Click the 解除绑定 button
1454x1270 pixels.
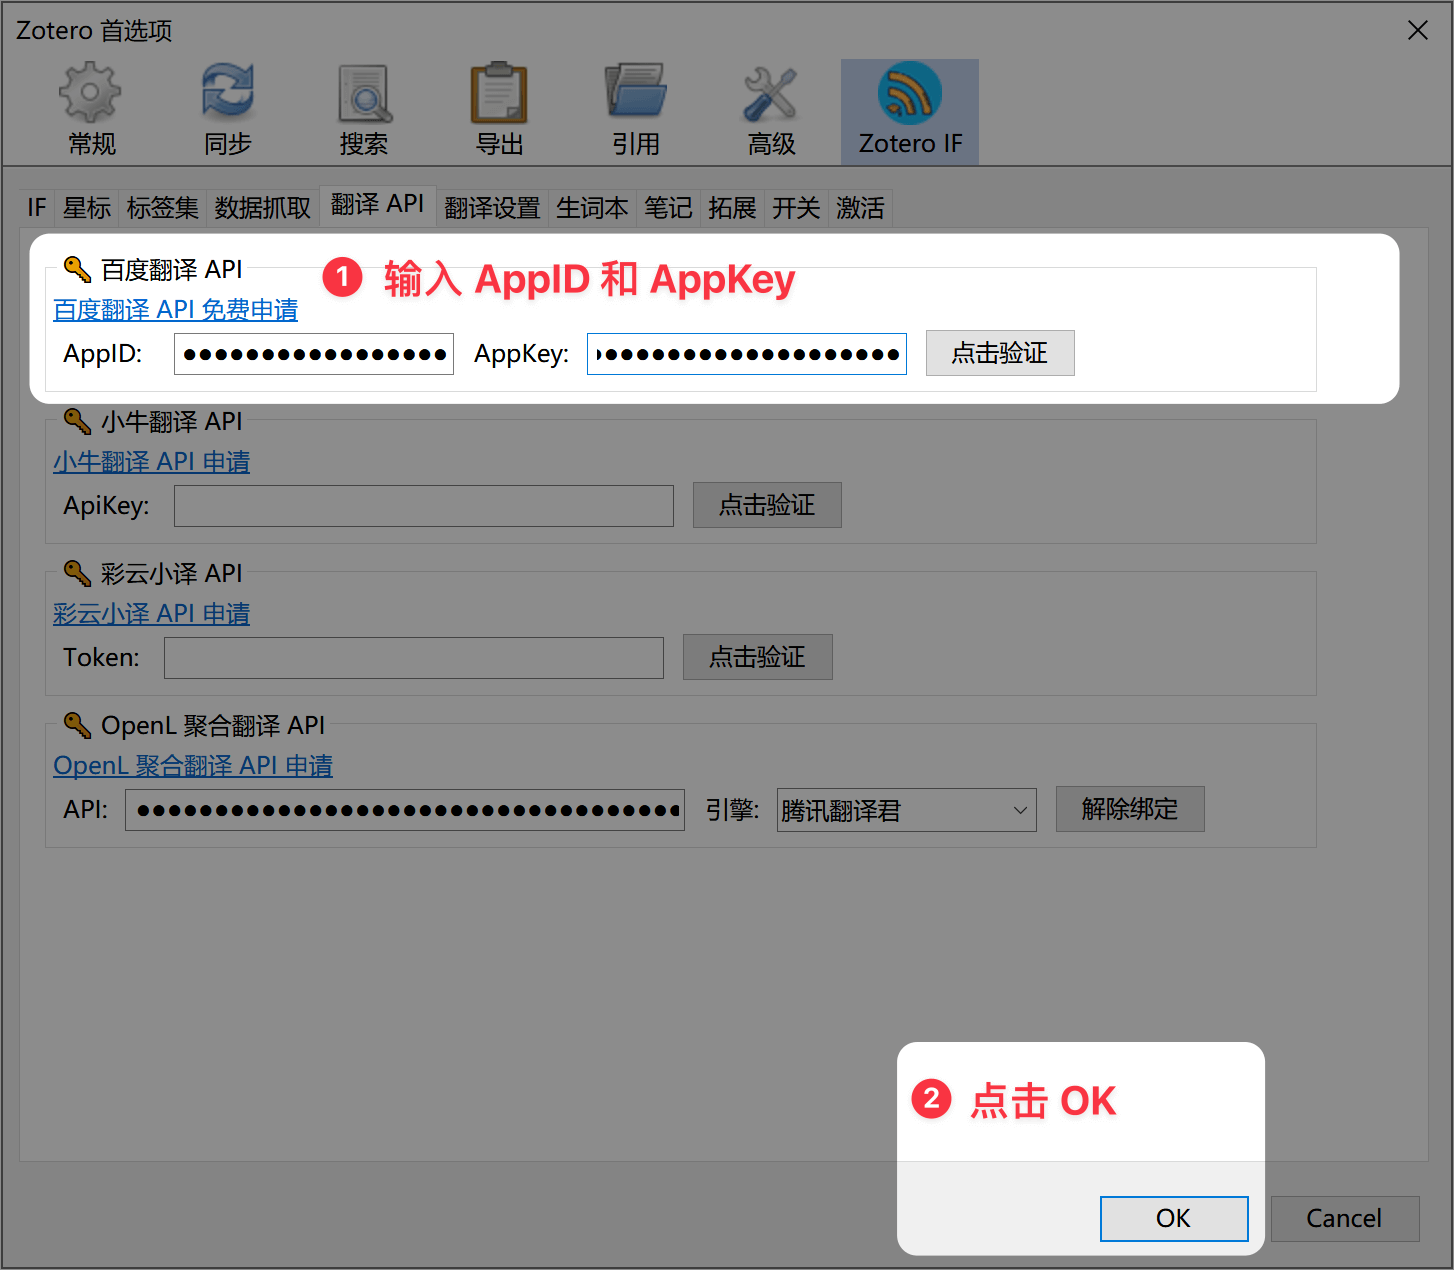(1130, 809)
